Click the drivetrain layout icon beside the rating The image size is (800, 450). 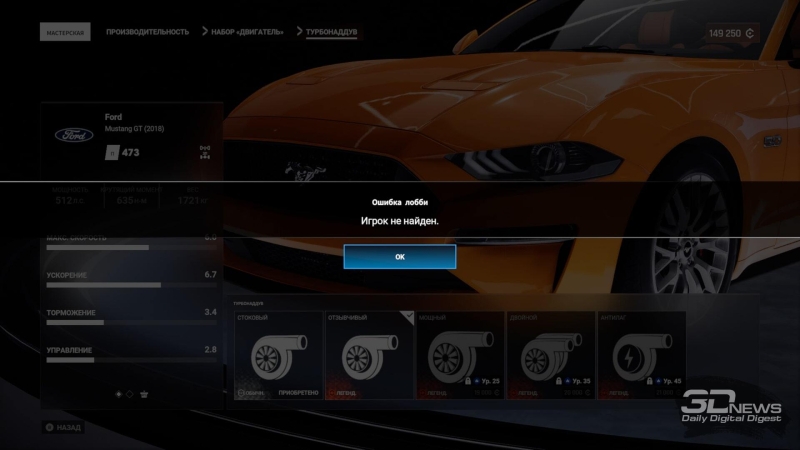205,152
